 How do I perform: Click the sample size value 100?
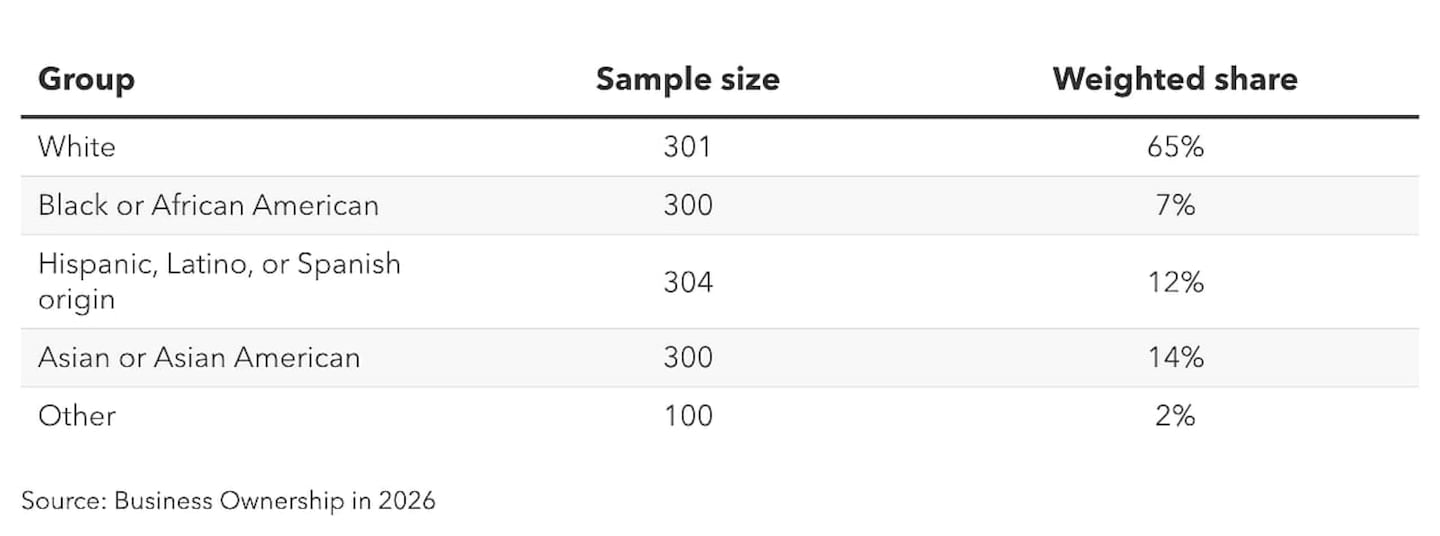pyautogui.click(x=688, y=415)
